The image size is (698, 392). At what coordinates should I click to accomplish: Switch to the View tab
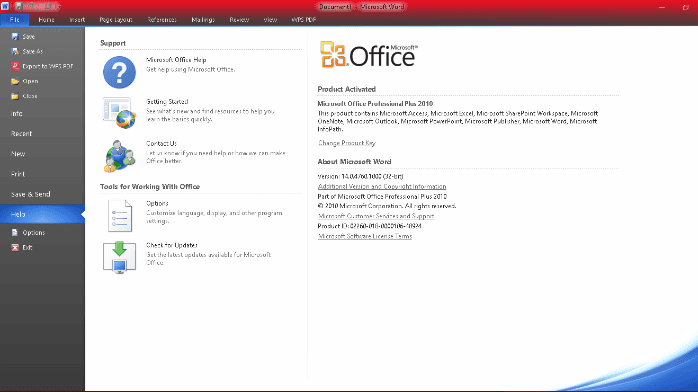pyautogui.click(x=270, y=20)
